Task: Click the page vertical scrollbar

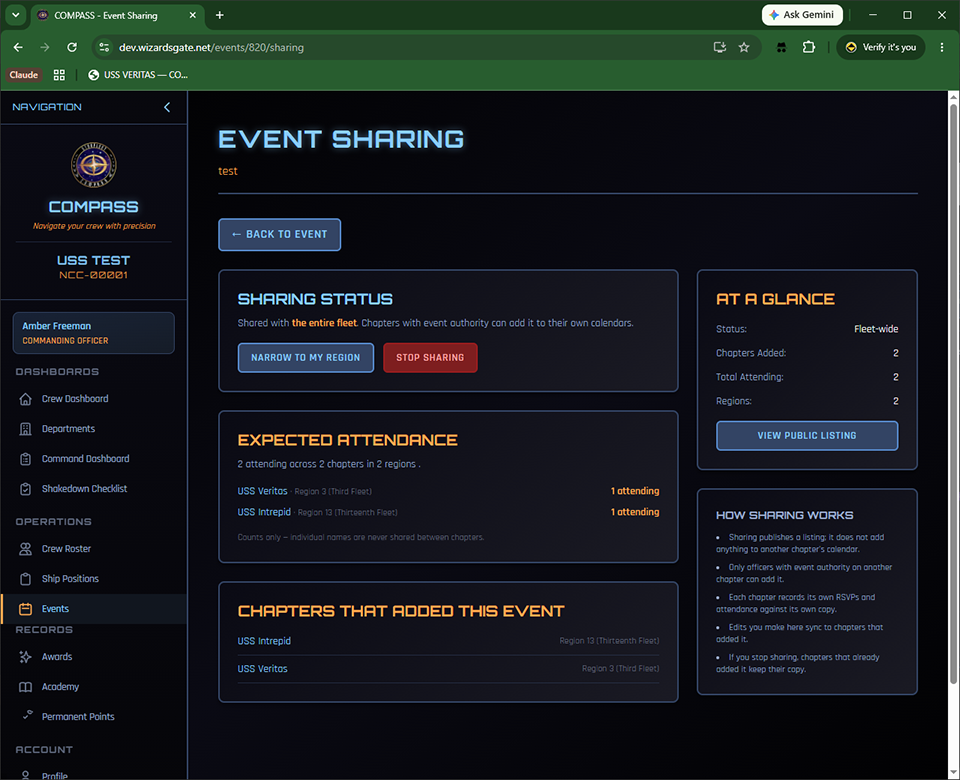Action: tap(953, 392)
